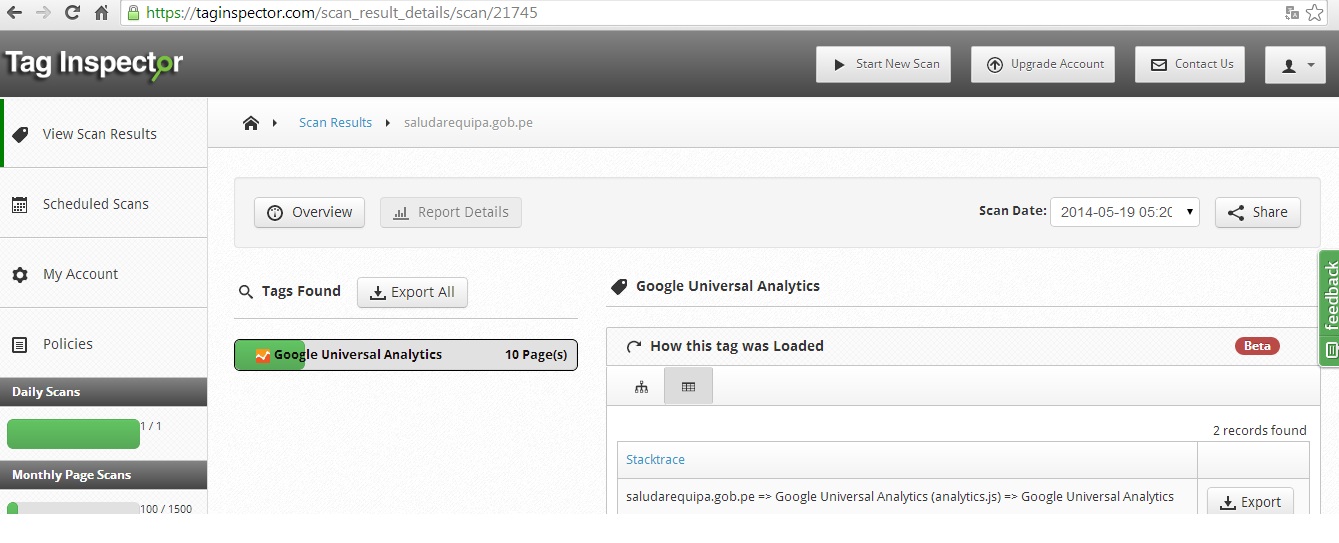Screen dimensions: 1339x543
Task: Open the green feedback side tab
Action: [1329, 308]
